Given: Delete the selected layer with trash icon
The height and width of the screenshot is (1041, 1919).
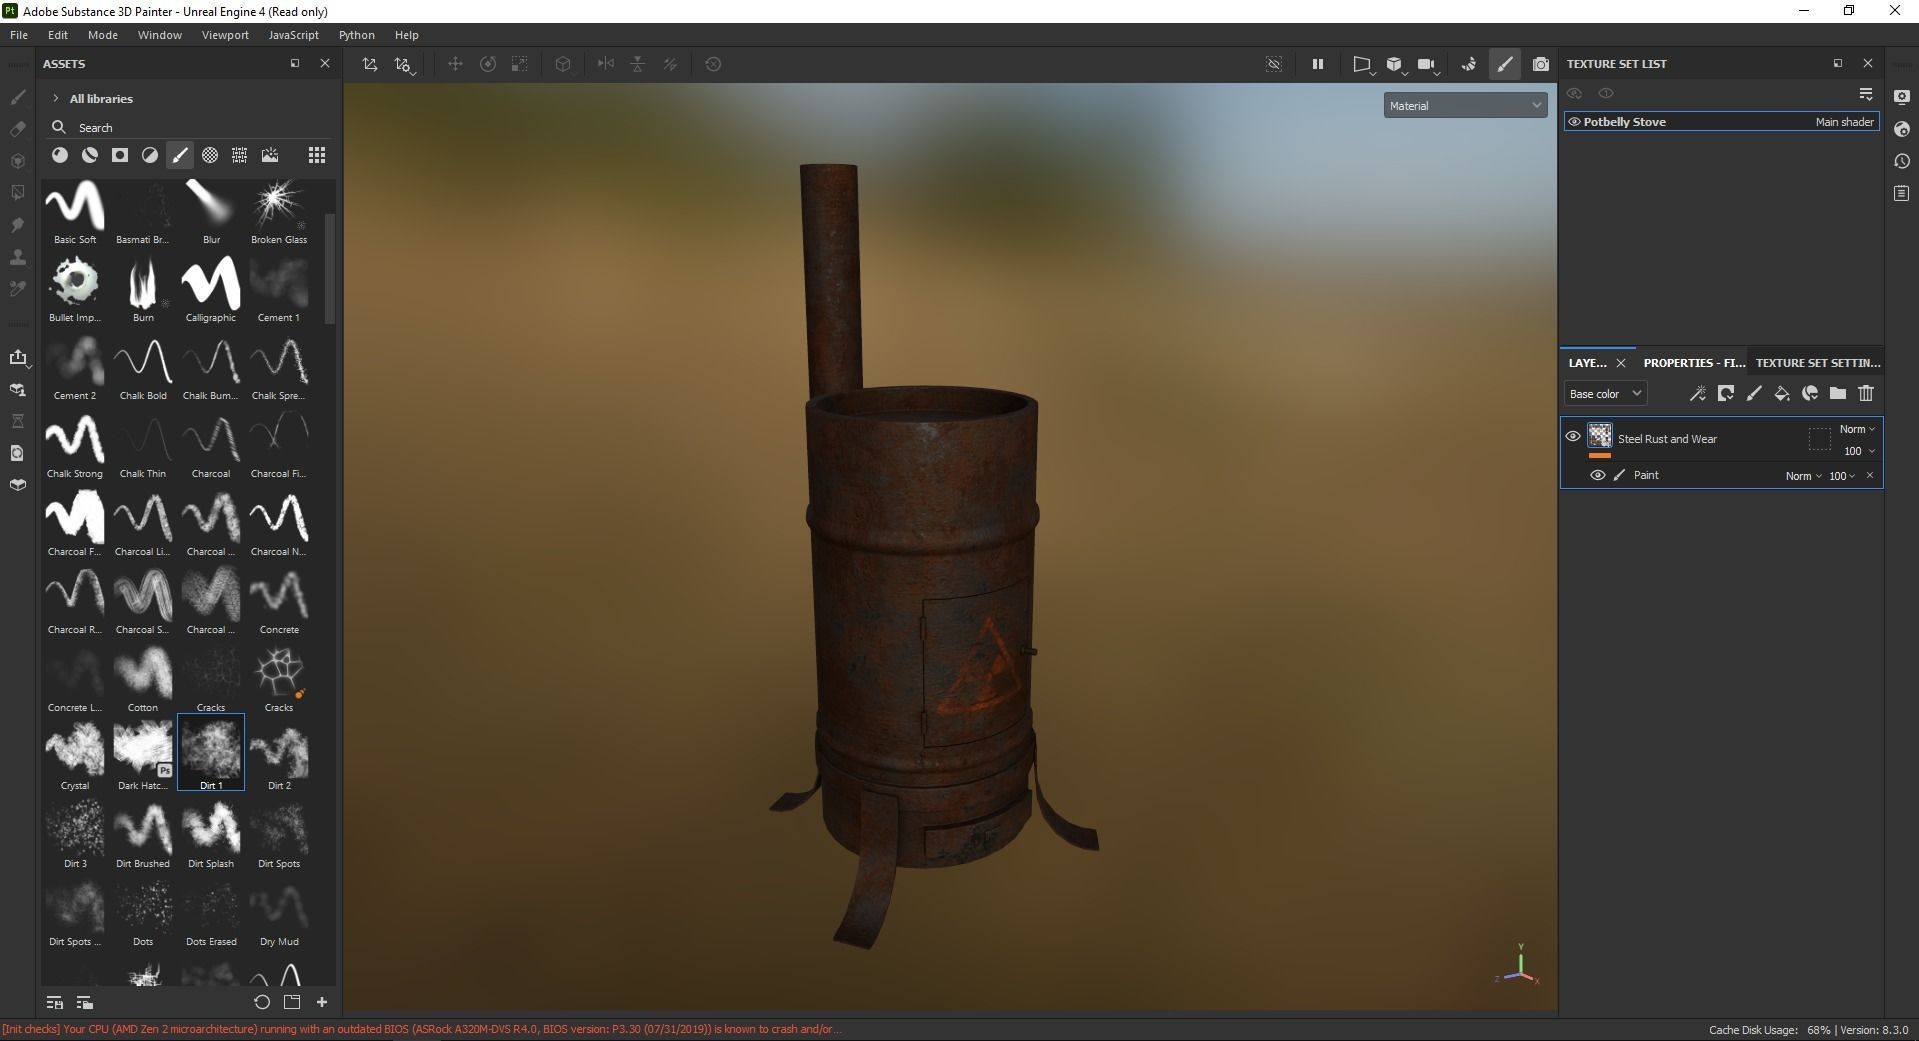Looking at the screenshot, I should coord(1865,394).
